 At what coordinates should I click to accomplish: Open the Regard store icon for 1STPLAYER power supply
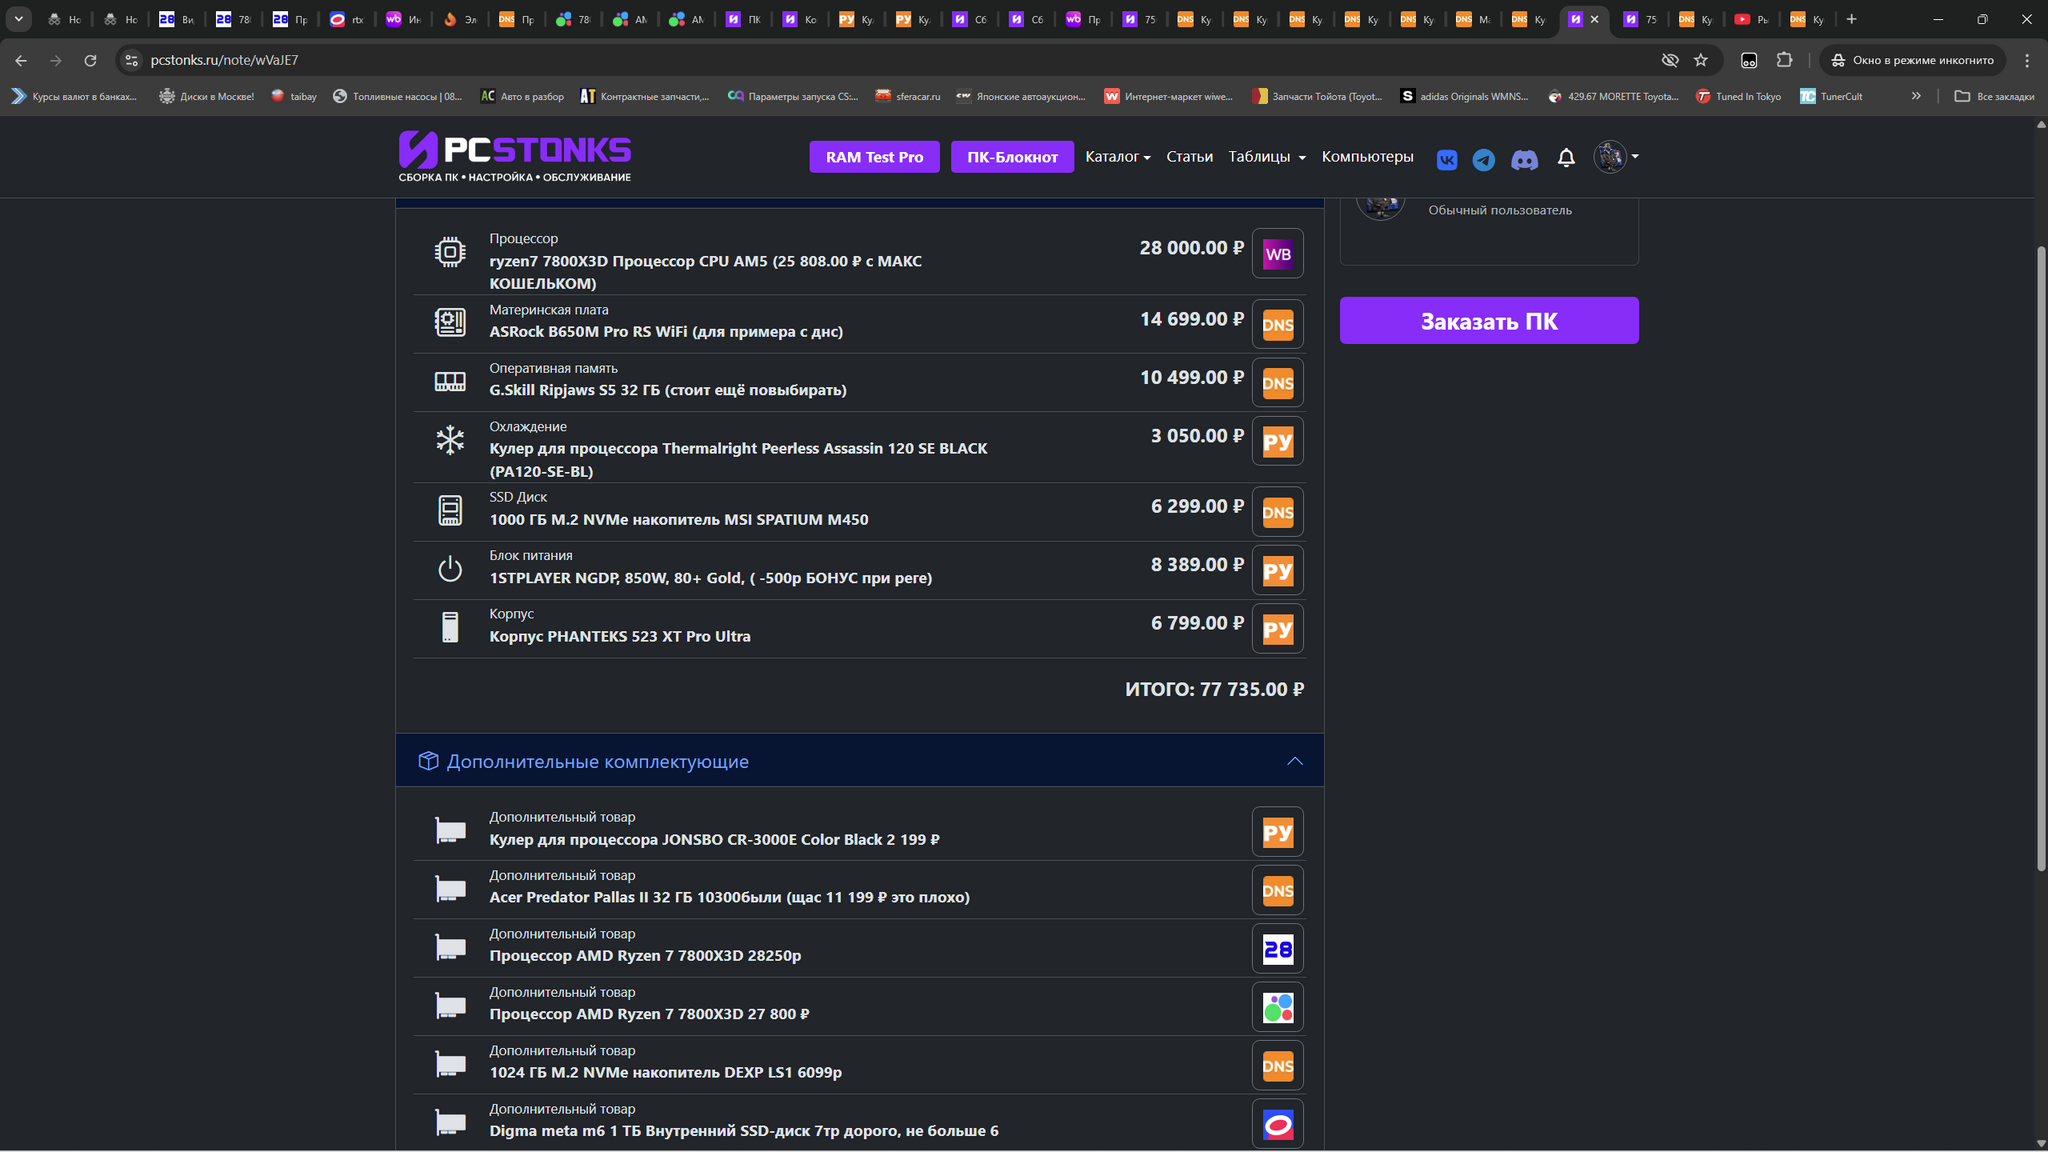click(1277, 571)
